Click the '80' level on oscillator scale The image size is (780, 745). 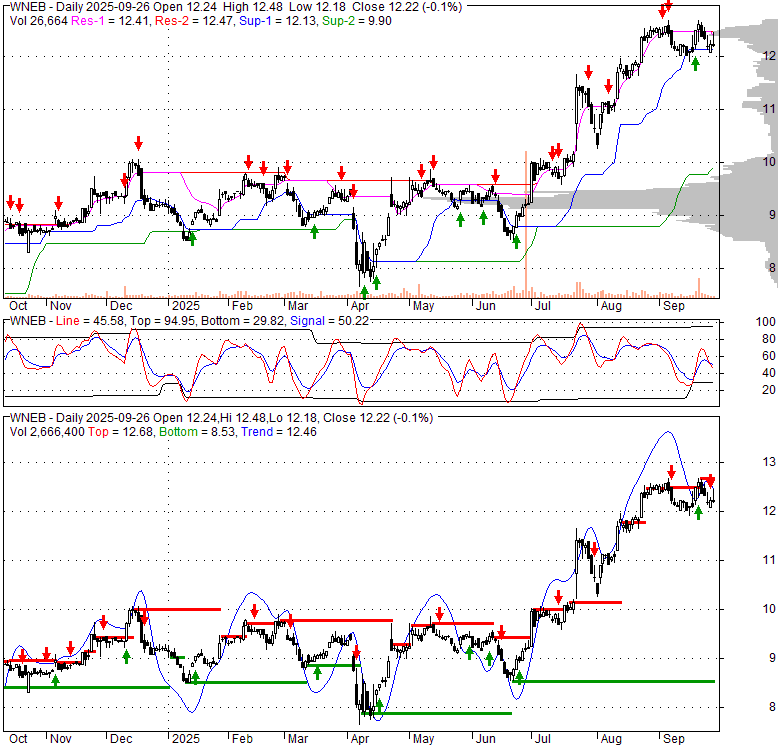(x=769, y=339)
